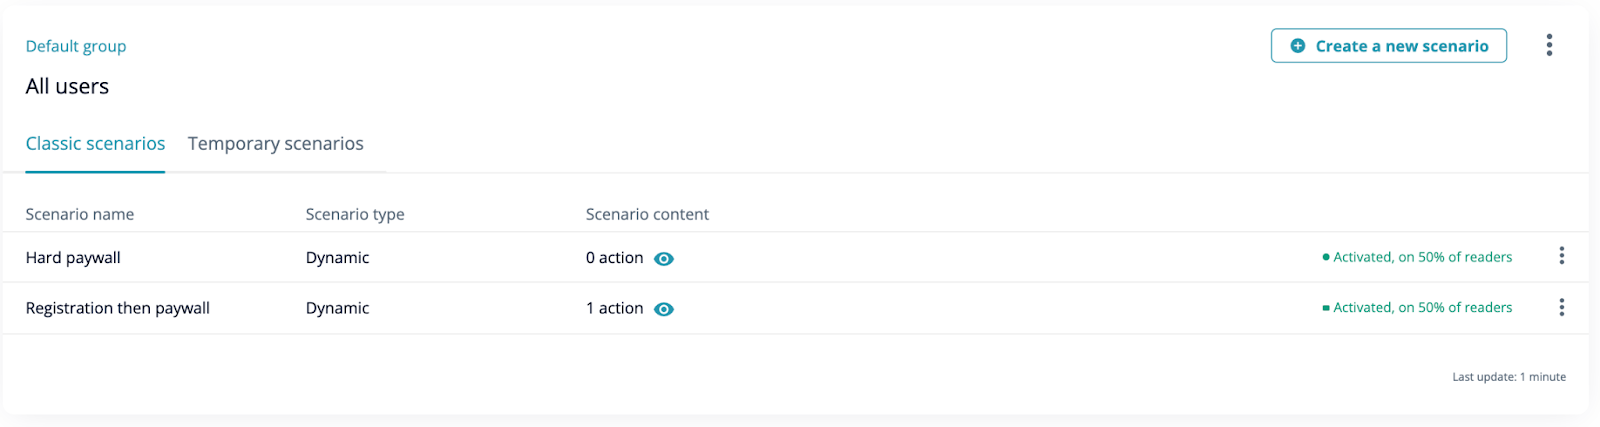
Task: Open the Registration then paywall scenario
Action: click(x=118, y=308)
